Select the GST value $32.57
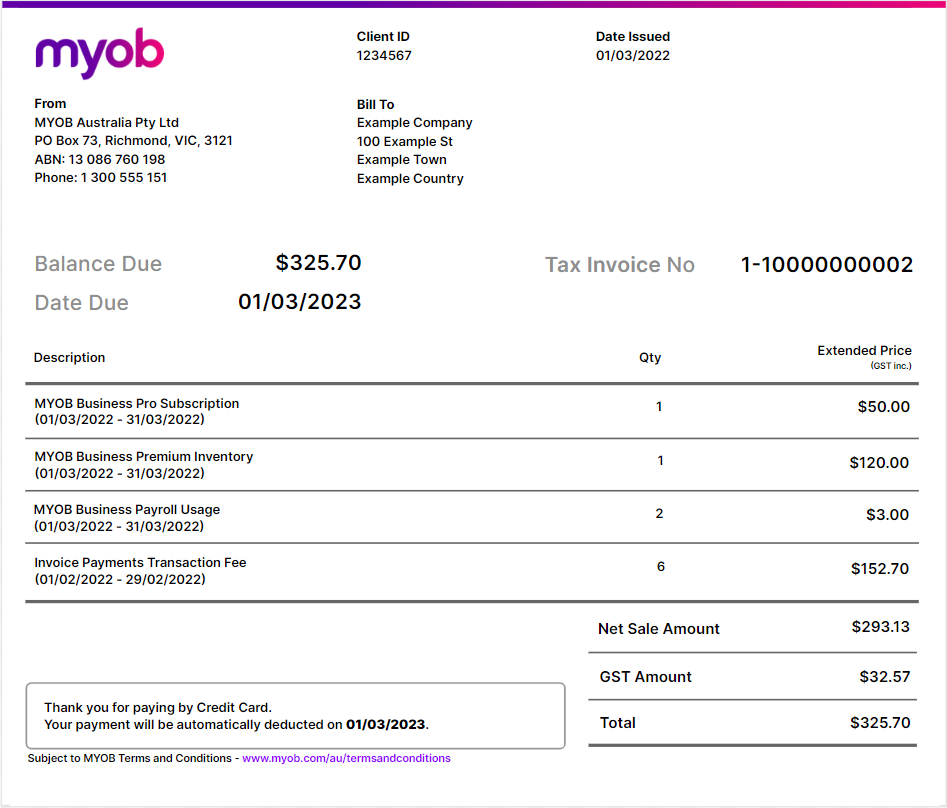 [885, 677]
